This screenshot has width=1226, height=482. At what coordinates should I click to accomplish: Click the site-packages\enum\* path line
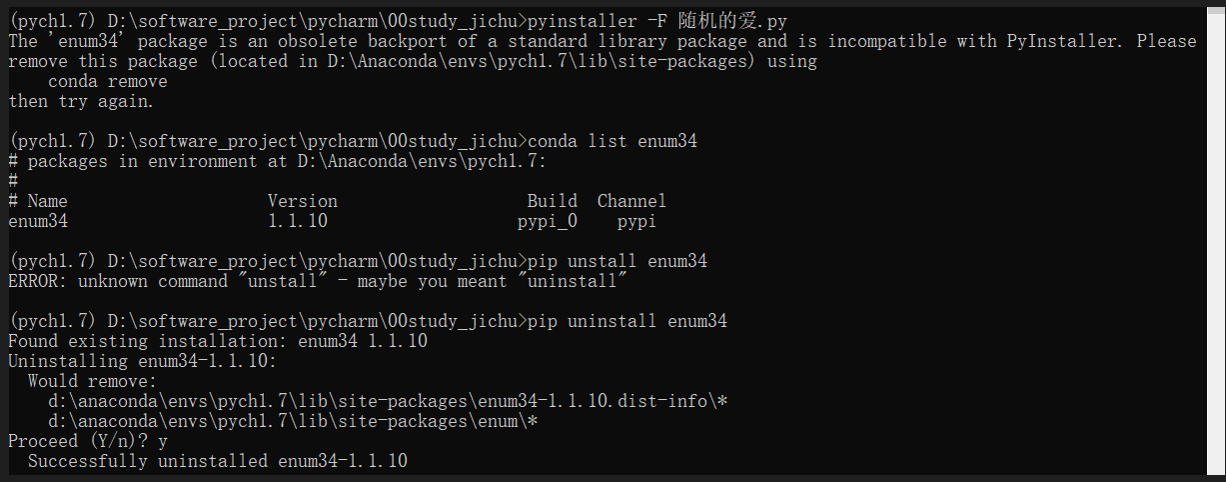click(x=293, y=421)
